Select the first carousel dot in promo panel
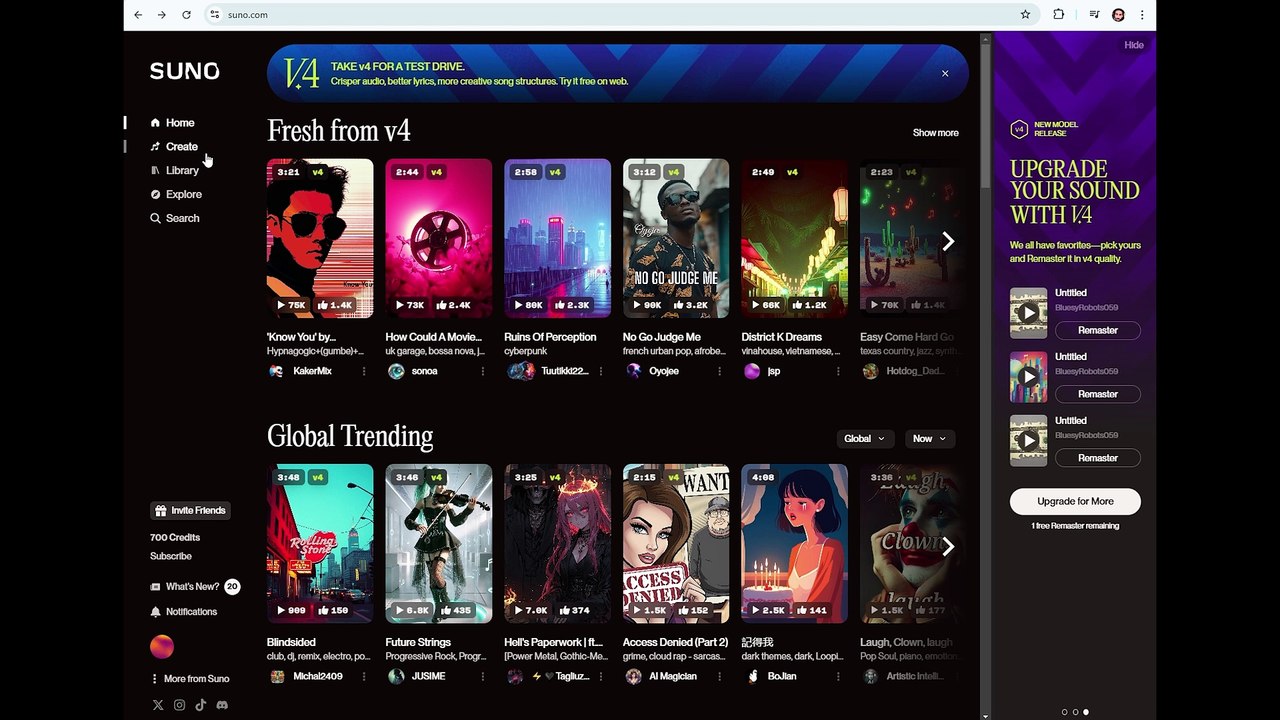This screenshot has width=1280, height=720. point(1064,712)
